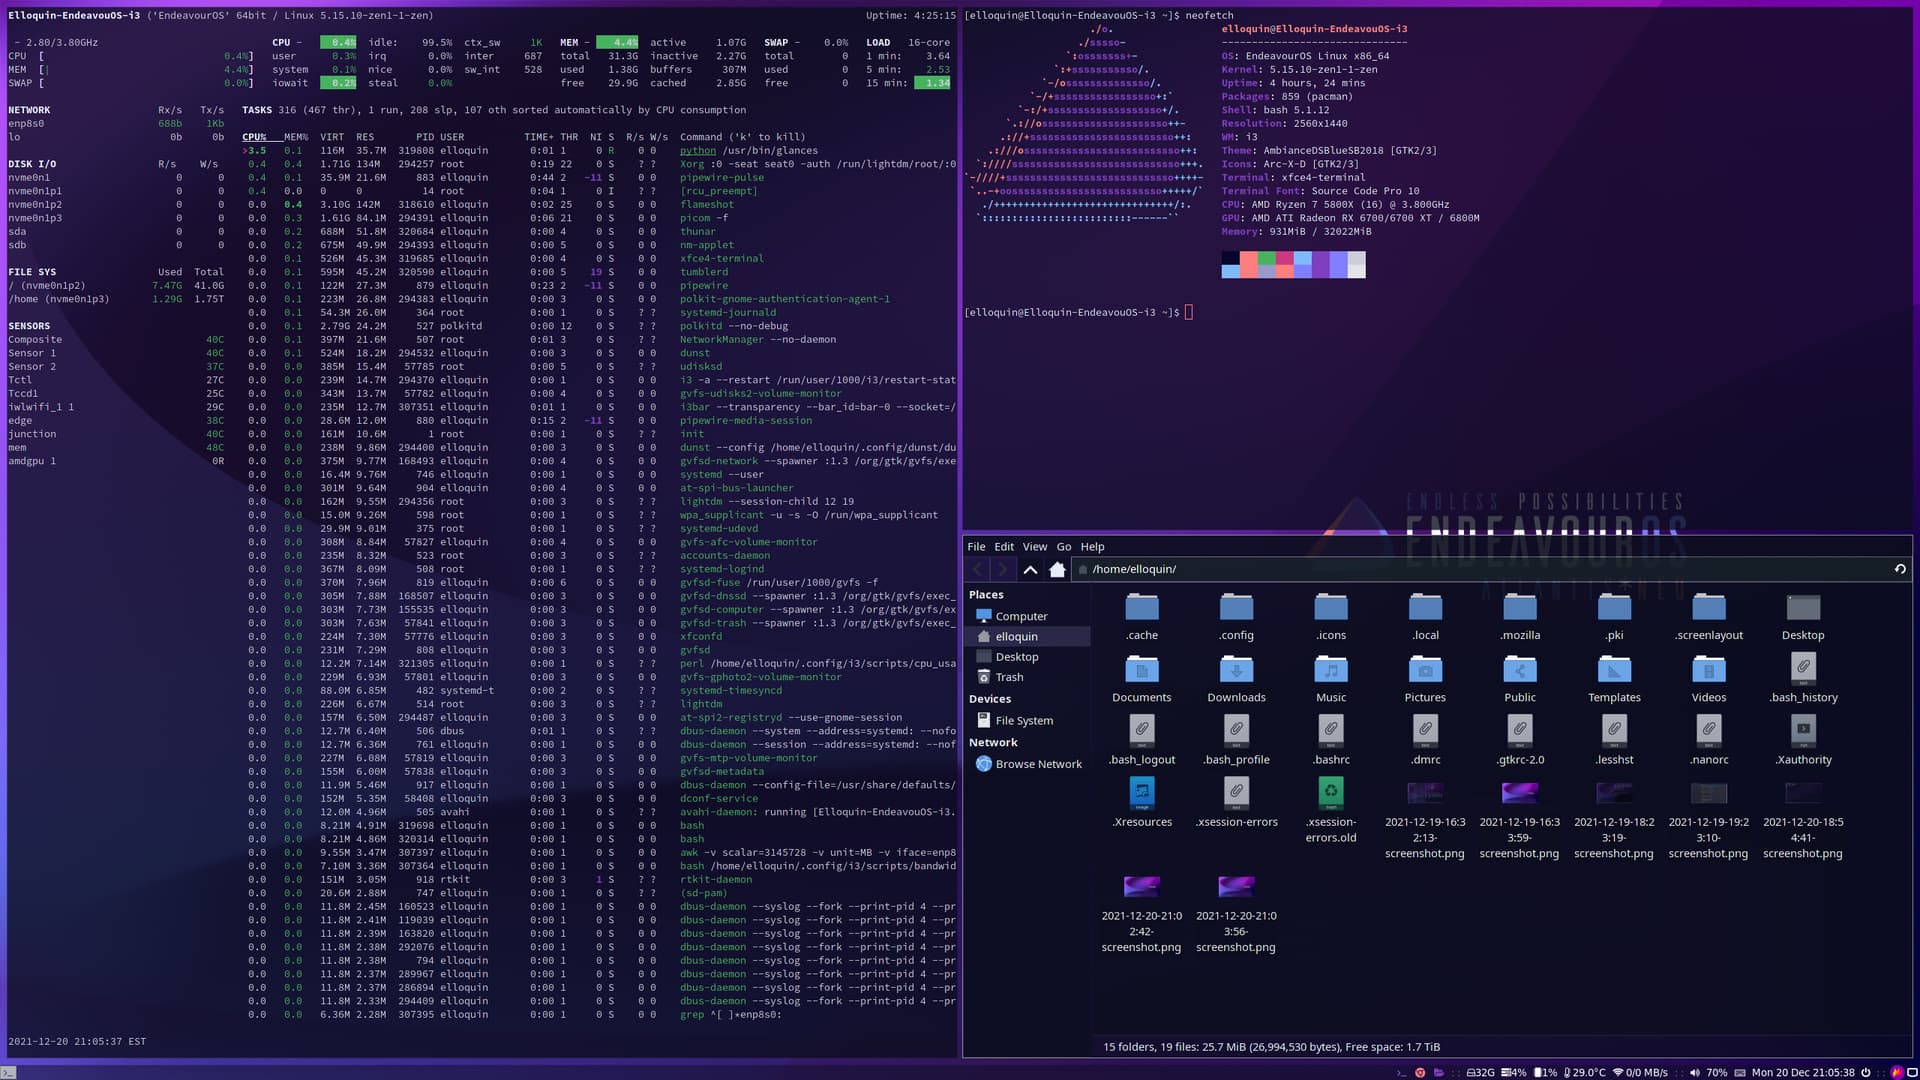Select elloquin home in Places sidebar
The image size is (1920, 1080).
(1027, 636)
